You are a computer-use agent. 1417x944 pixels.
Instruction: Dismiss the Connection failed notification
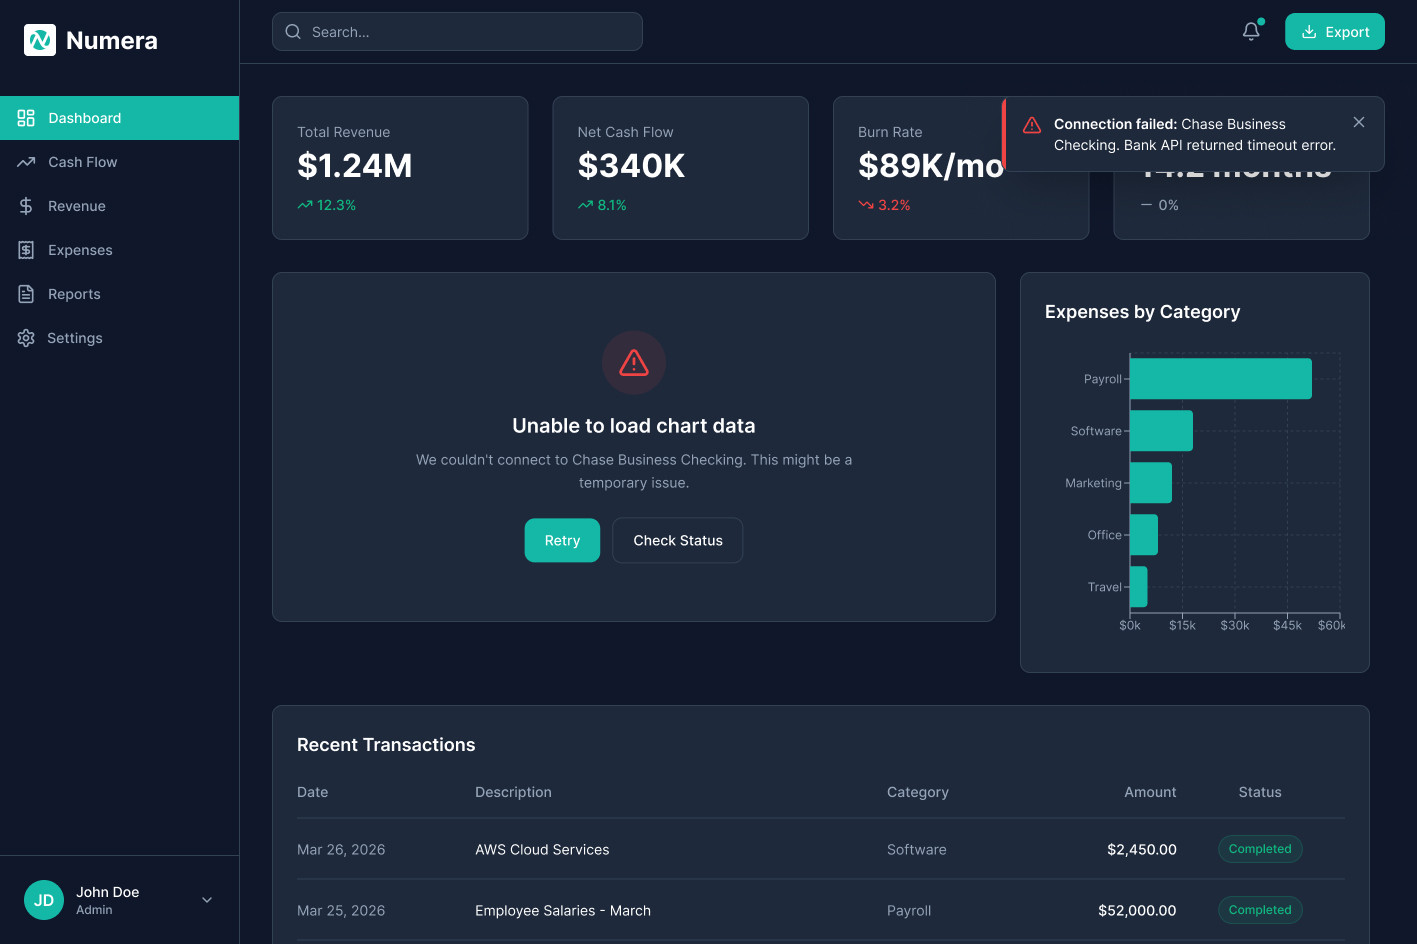[x=1359, y=122]
